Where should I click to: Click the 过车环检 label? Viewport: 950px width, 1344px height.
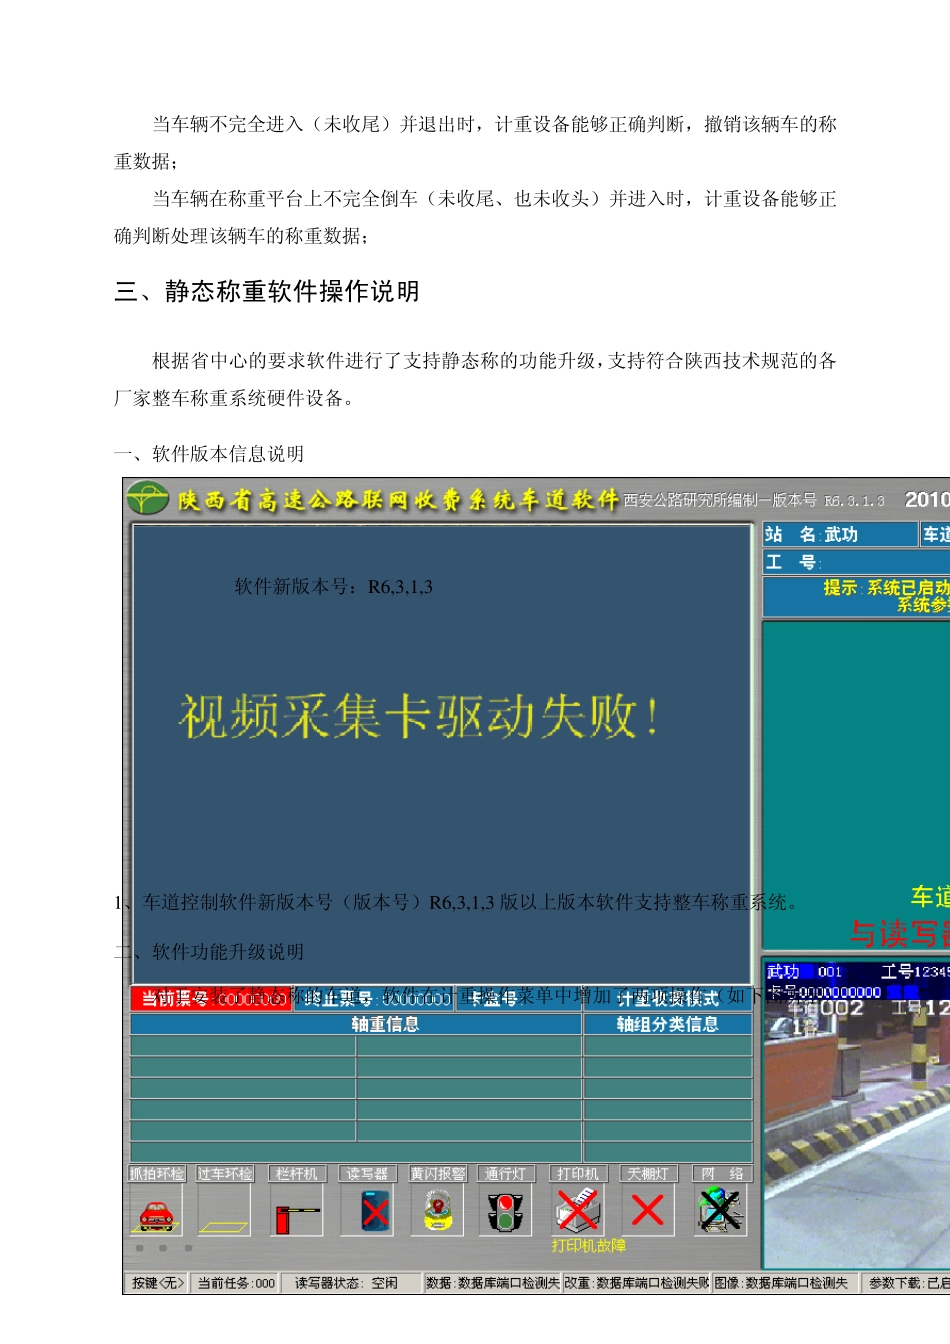225,1174
